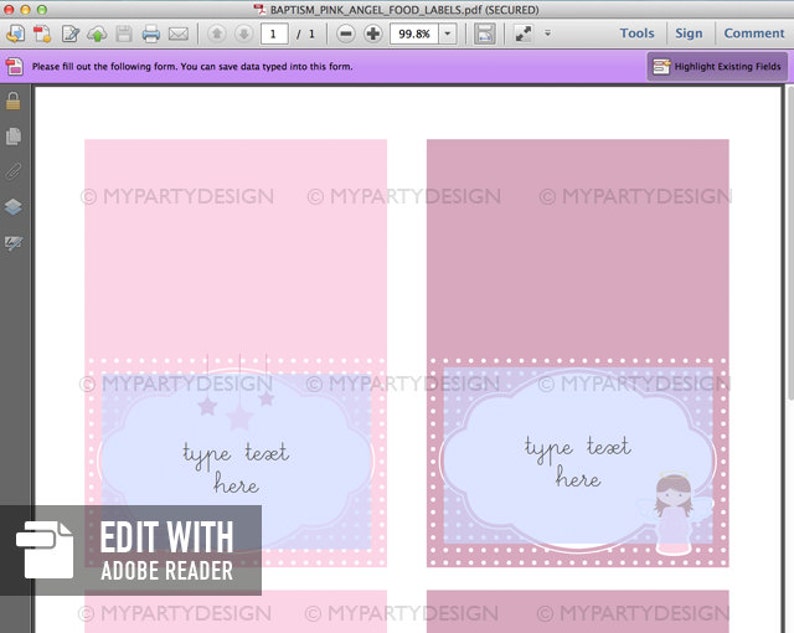Go to next page arrow
The height and width of the screenshot is (633, 794).
coord(244,34)
